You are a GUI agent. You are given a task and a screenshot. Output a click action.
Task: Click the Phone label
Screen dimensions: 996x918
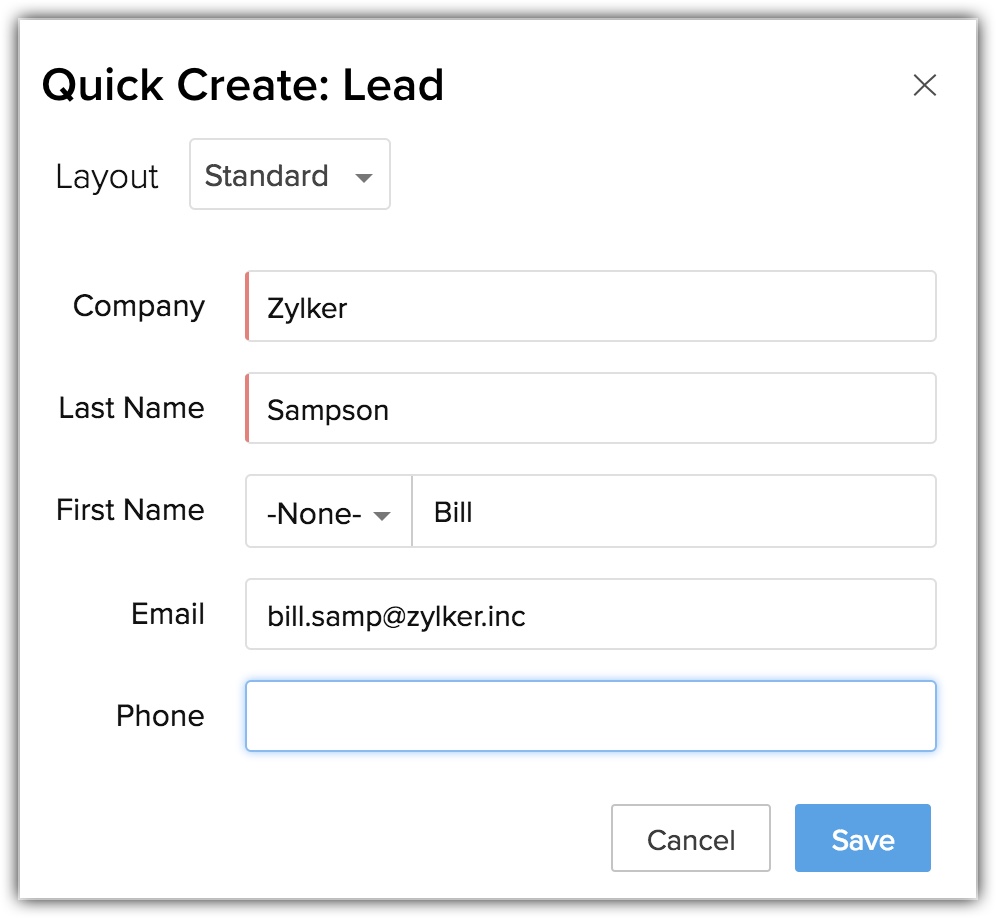pyautogui.click(x=160, y=716)
